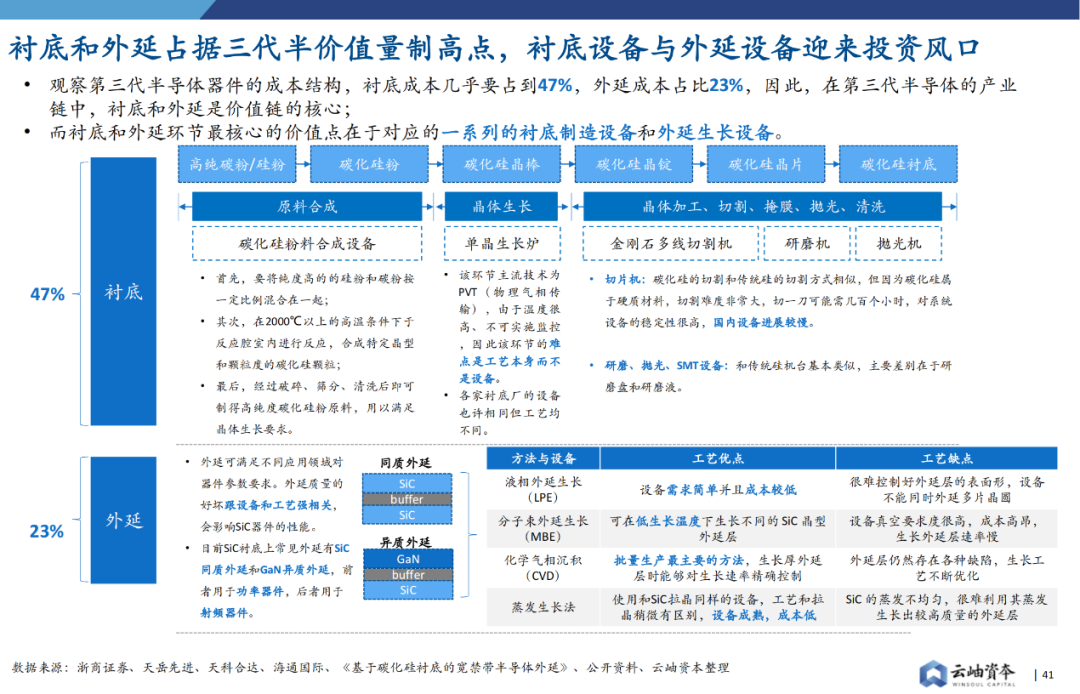
Task: Select the page number 41
Action: [1048, 675]
